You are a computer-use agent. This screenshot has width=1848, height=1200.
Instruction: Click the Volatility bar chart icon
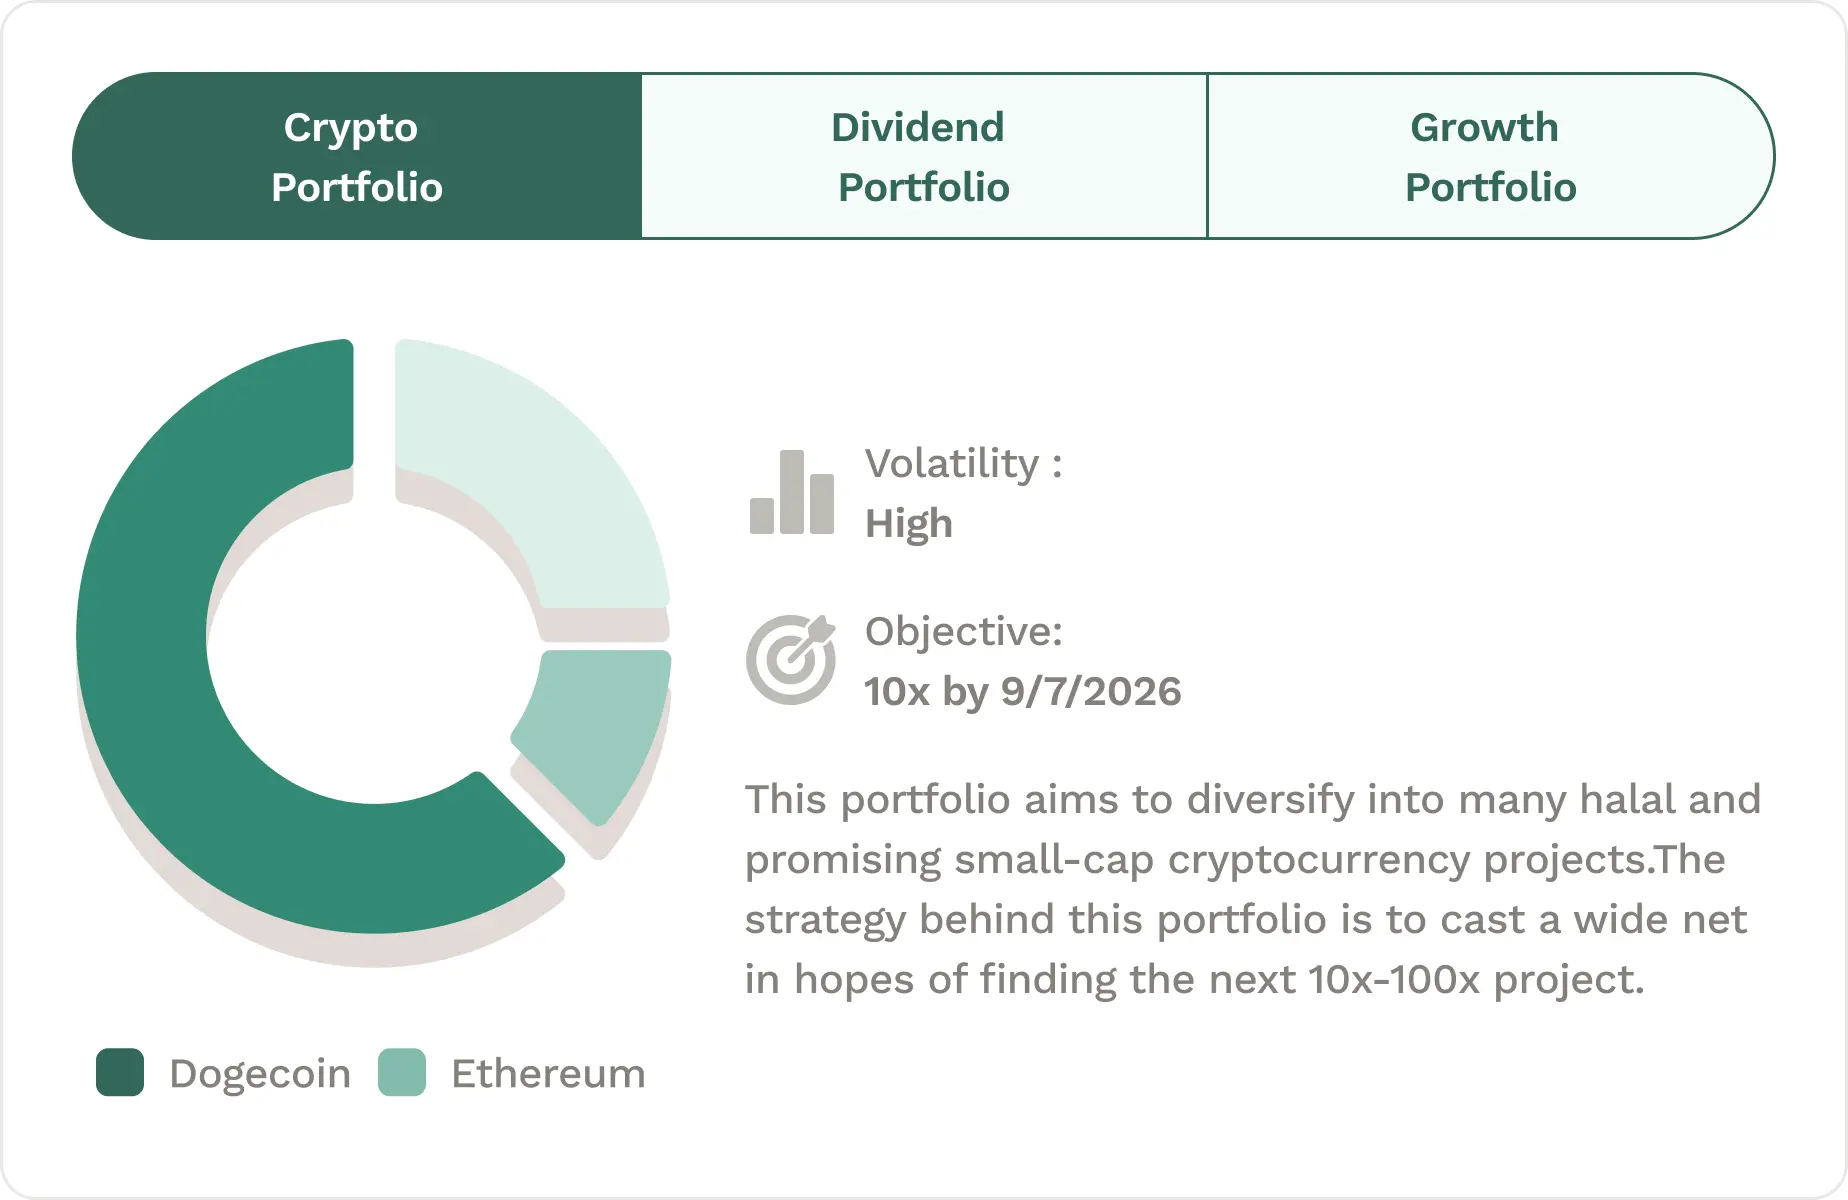click(x=791, y=493)
